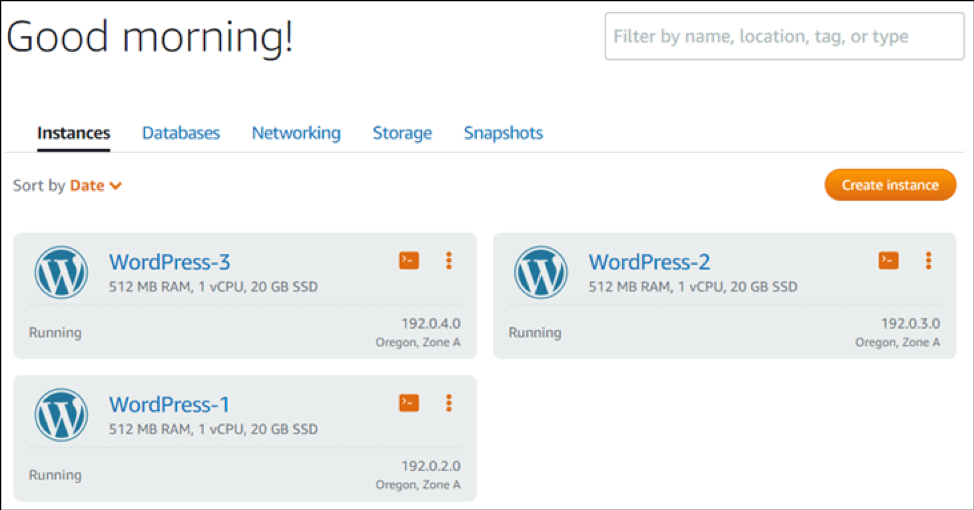Open SSH terminal for WordPress-2
The height and width of the screenshot is (510, 974).
point(888,260)
